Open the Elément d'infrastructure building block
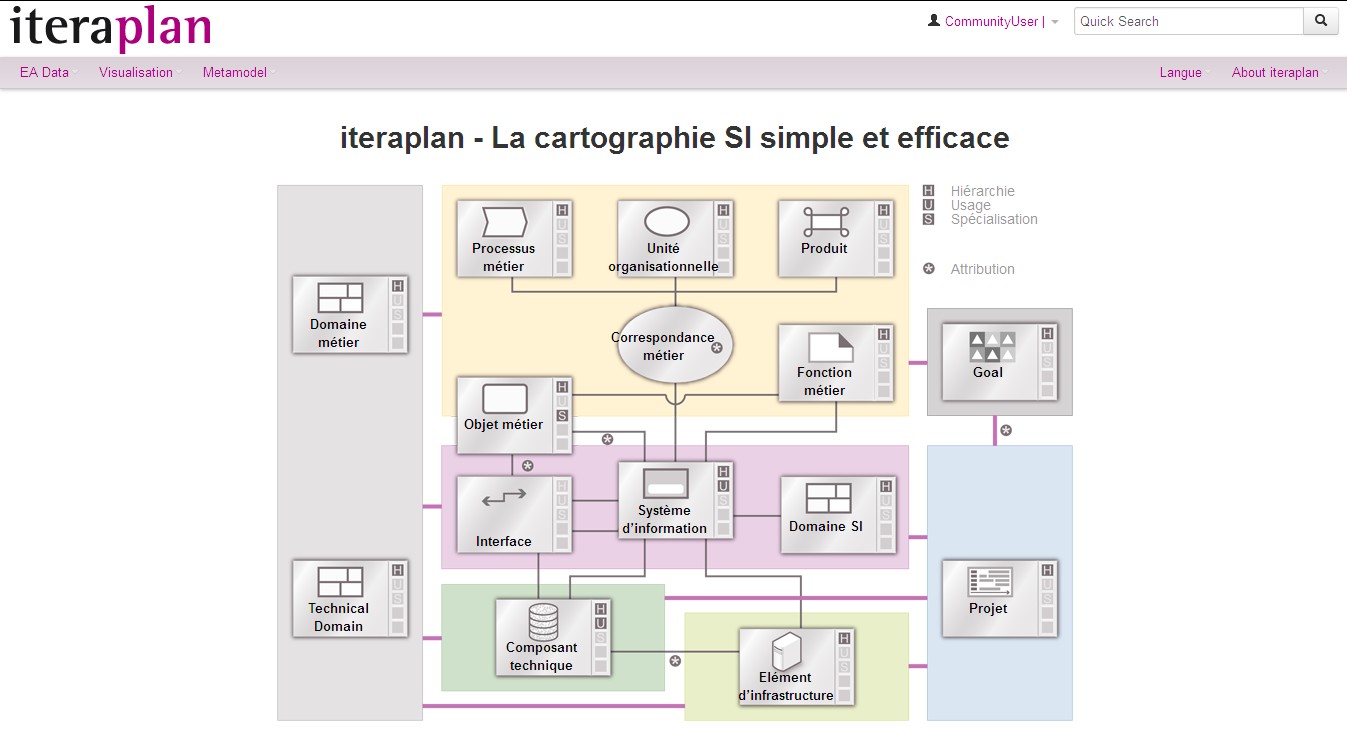1347x737 pixels. point(797,667)
